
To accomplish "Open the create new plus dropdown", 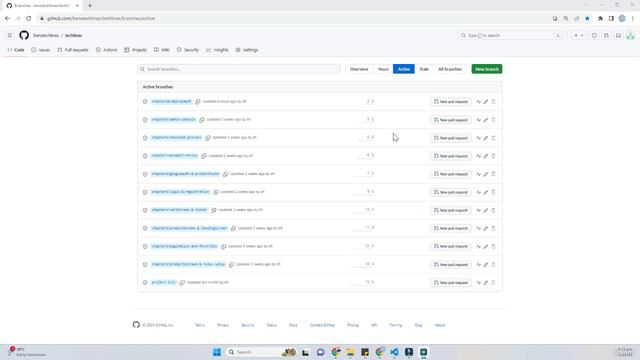I will pyautogui.click(x=578, y=36).
